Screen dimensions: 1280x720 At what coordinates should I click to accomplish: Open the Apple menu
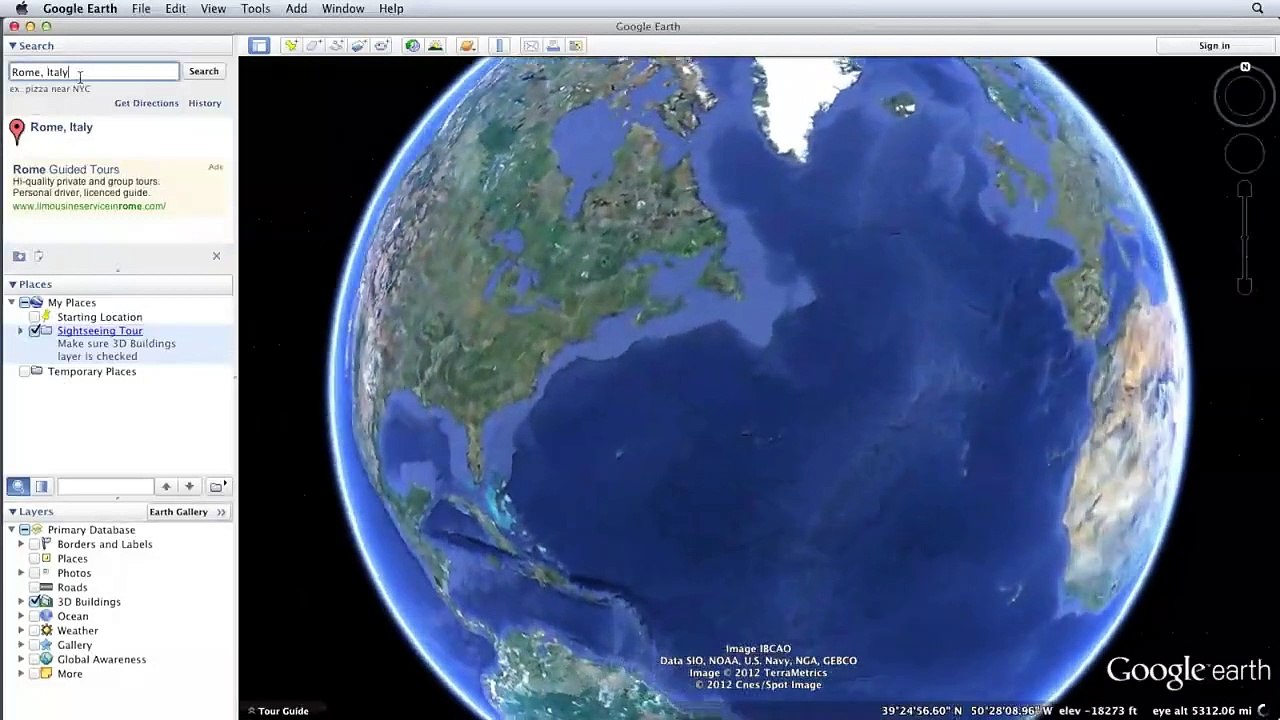tap(21, 9)
